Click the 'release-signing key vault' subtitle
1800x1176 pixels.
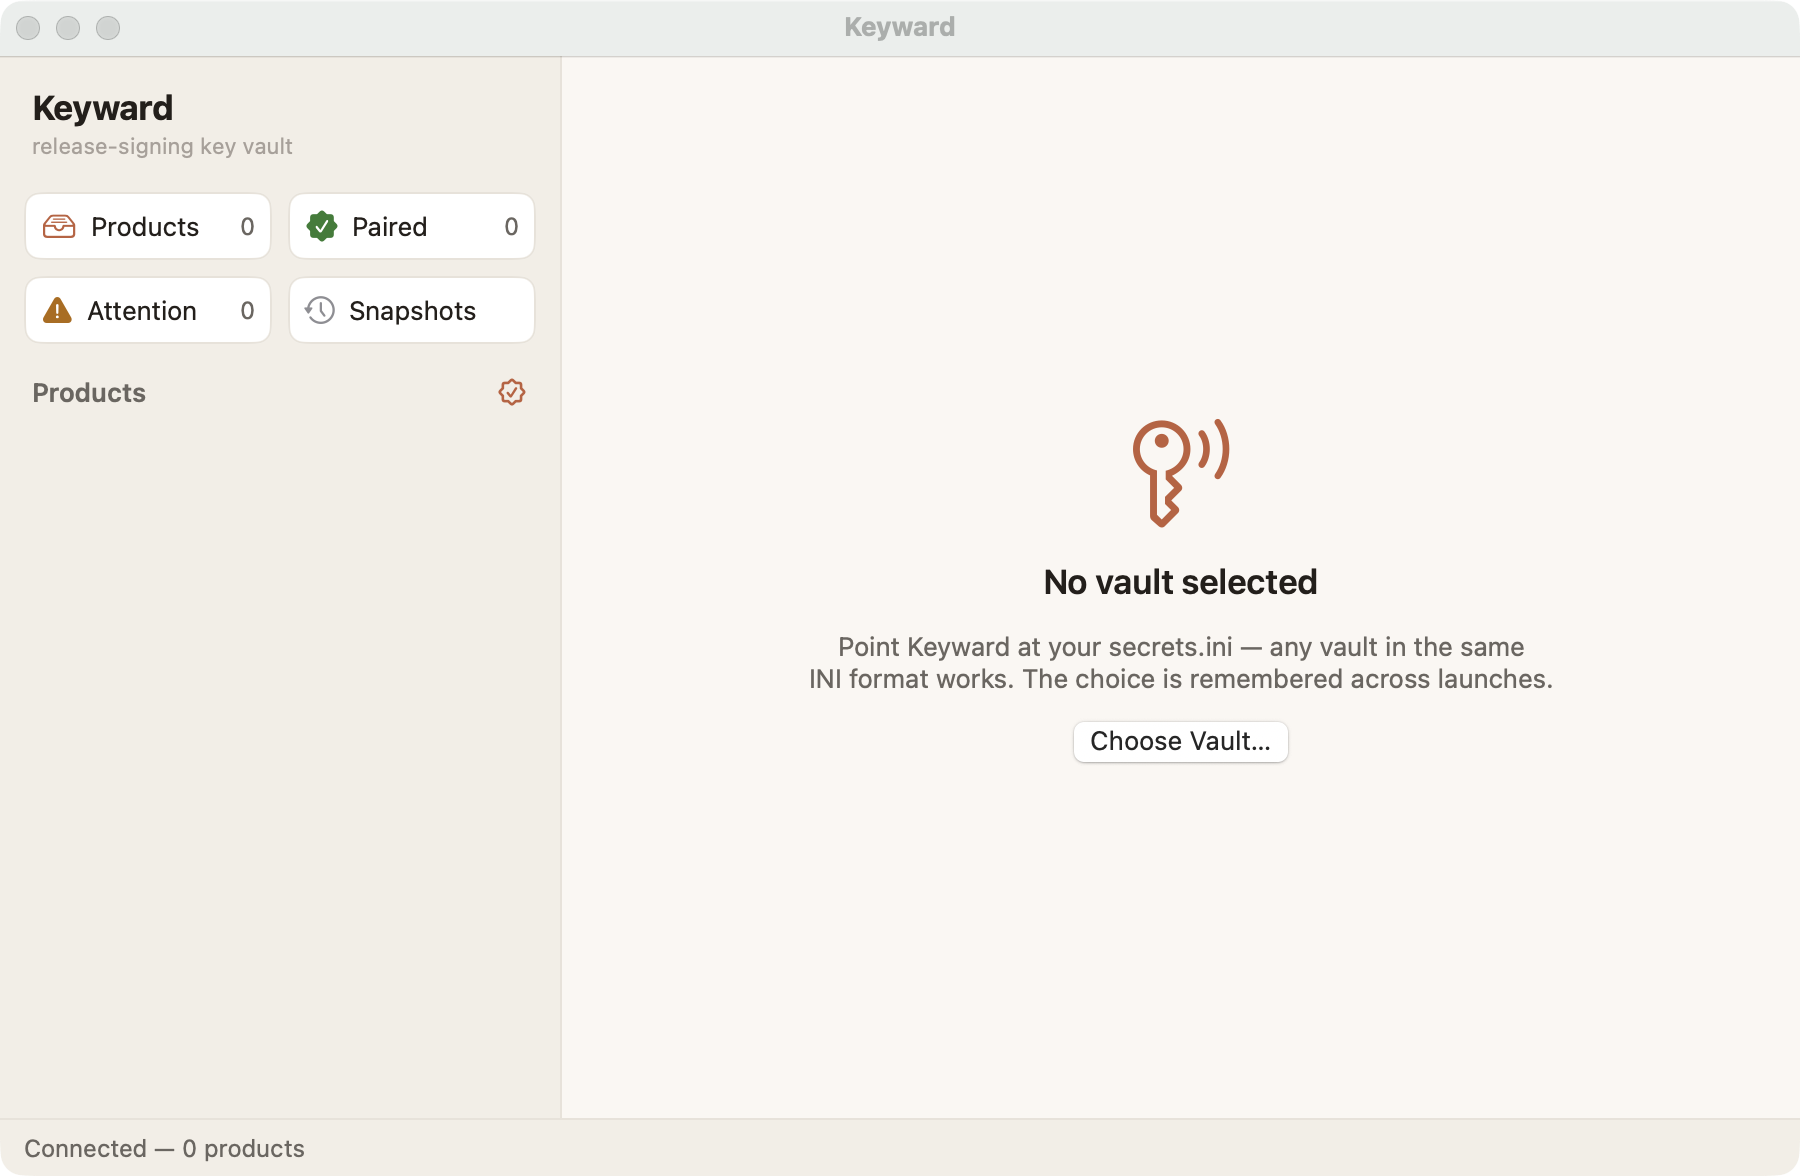tap(162, 146)
